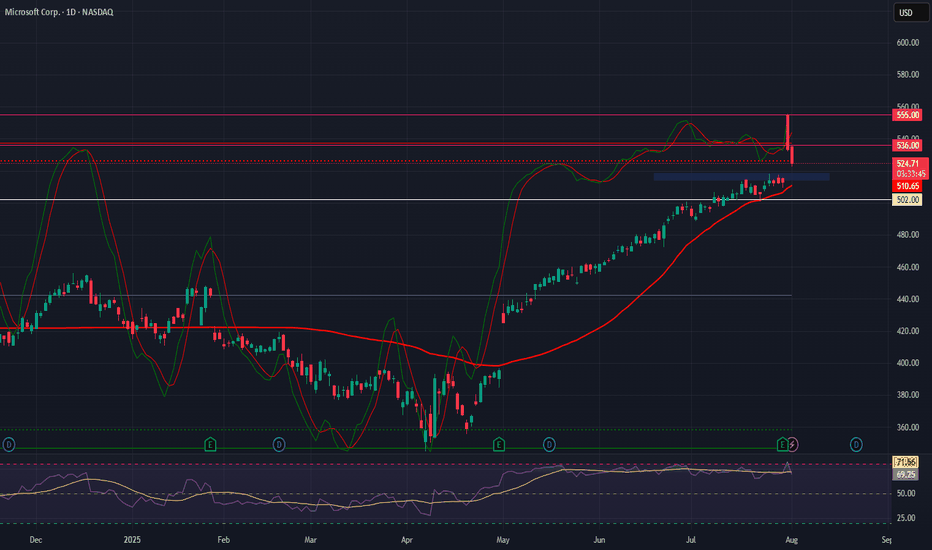The width and height of the screenshot is (932, 550).
Task: Click the Dec time axis label
Action: tap(36, 540)
